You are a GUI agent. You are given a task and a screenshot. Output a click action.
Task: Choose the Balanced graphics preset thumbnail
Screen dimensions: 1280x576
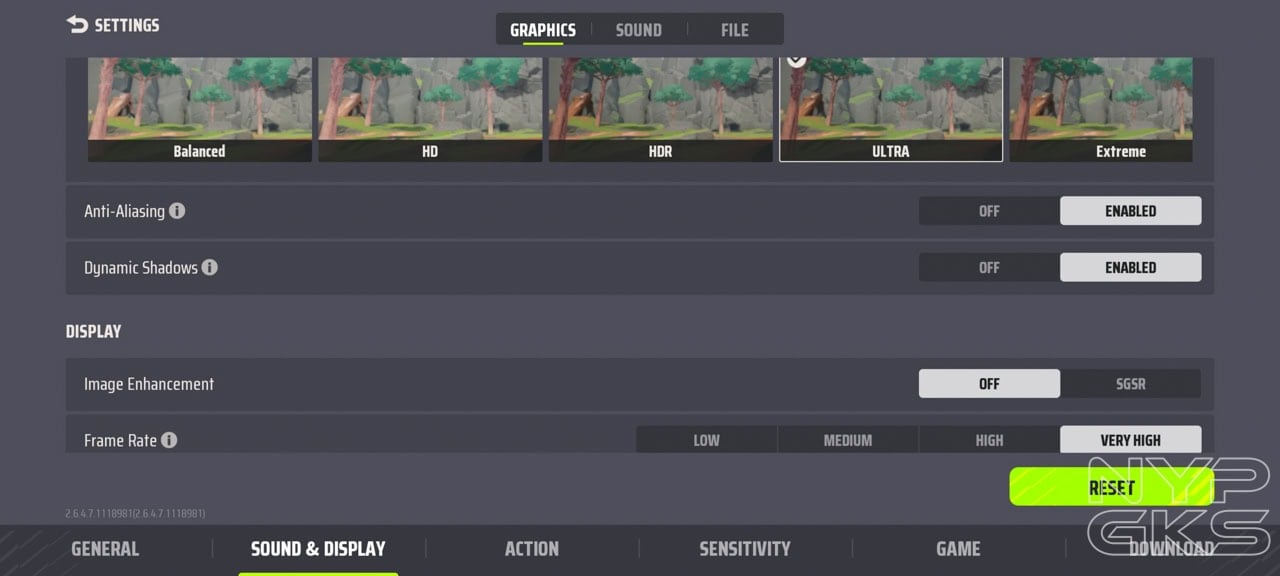click(x=200, y=109)
